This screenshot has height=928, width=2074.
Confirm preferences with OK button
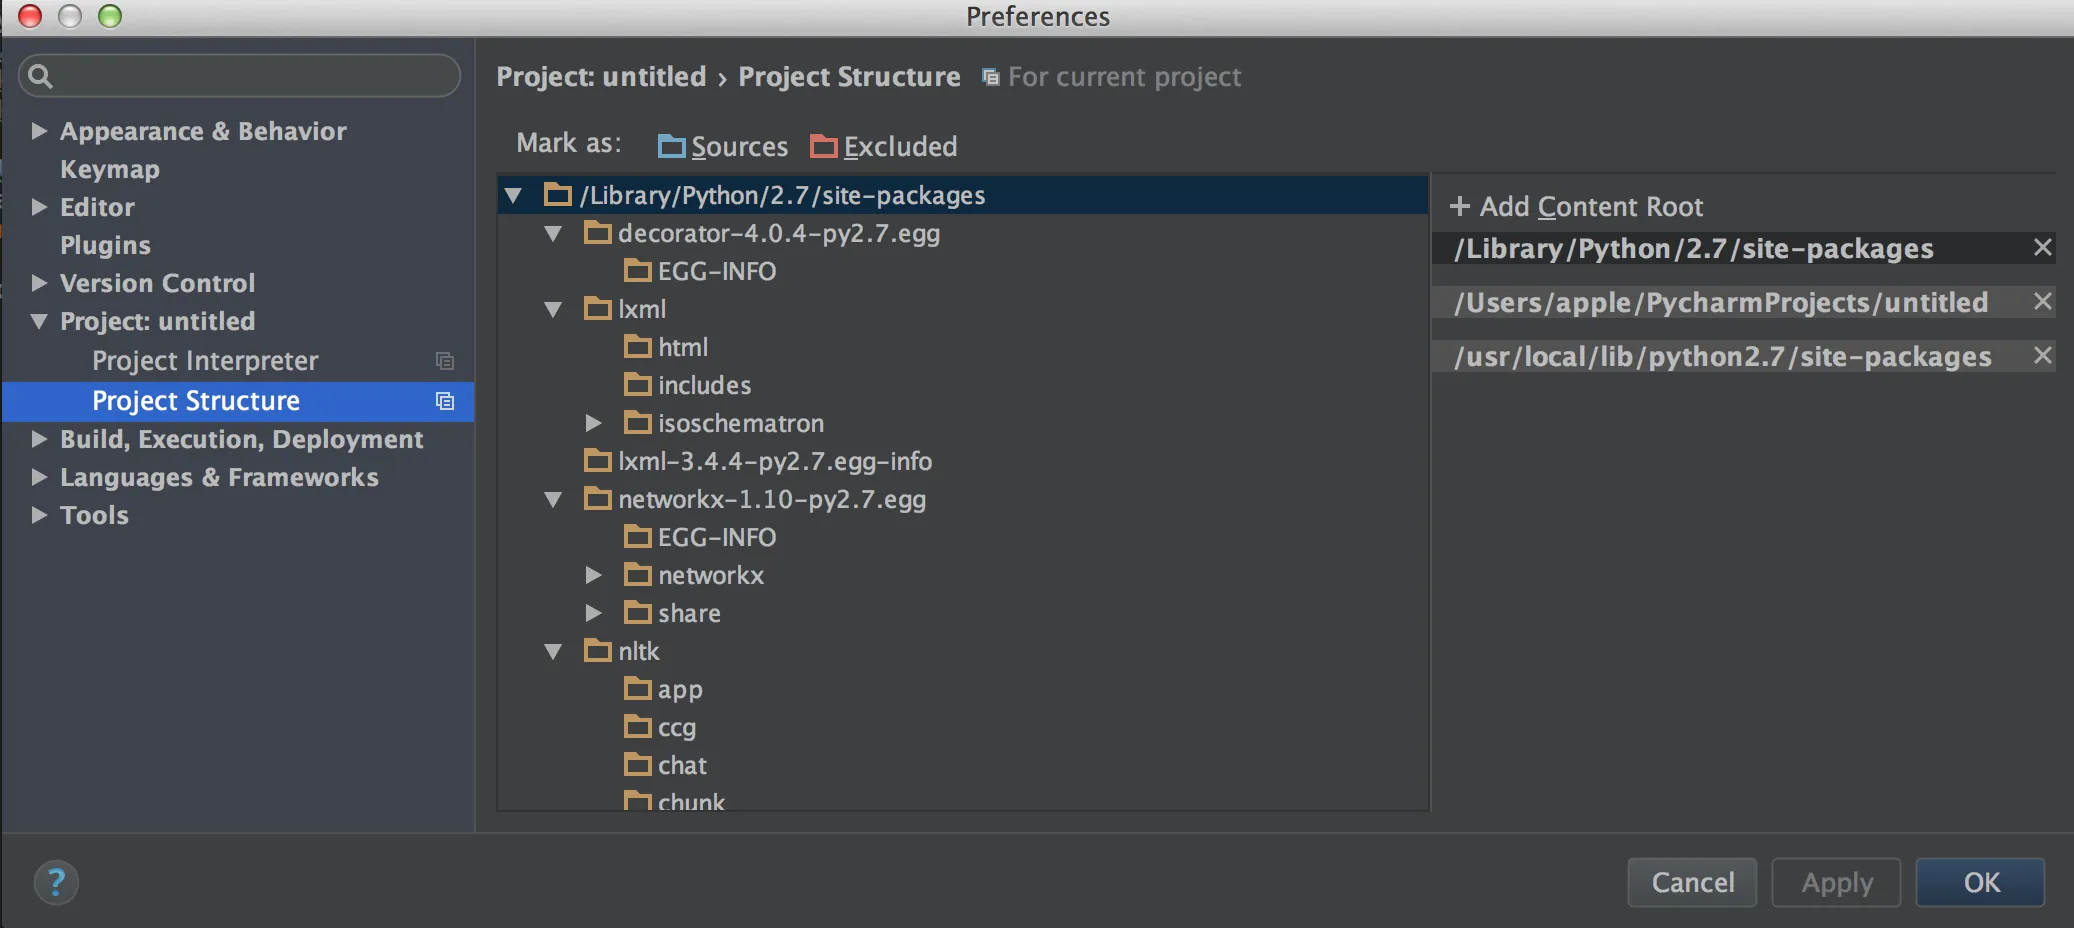coord(1980,882)
